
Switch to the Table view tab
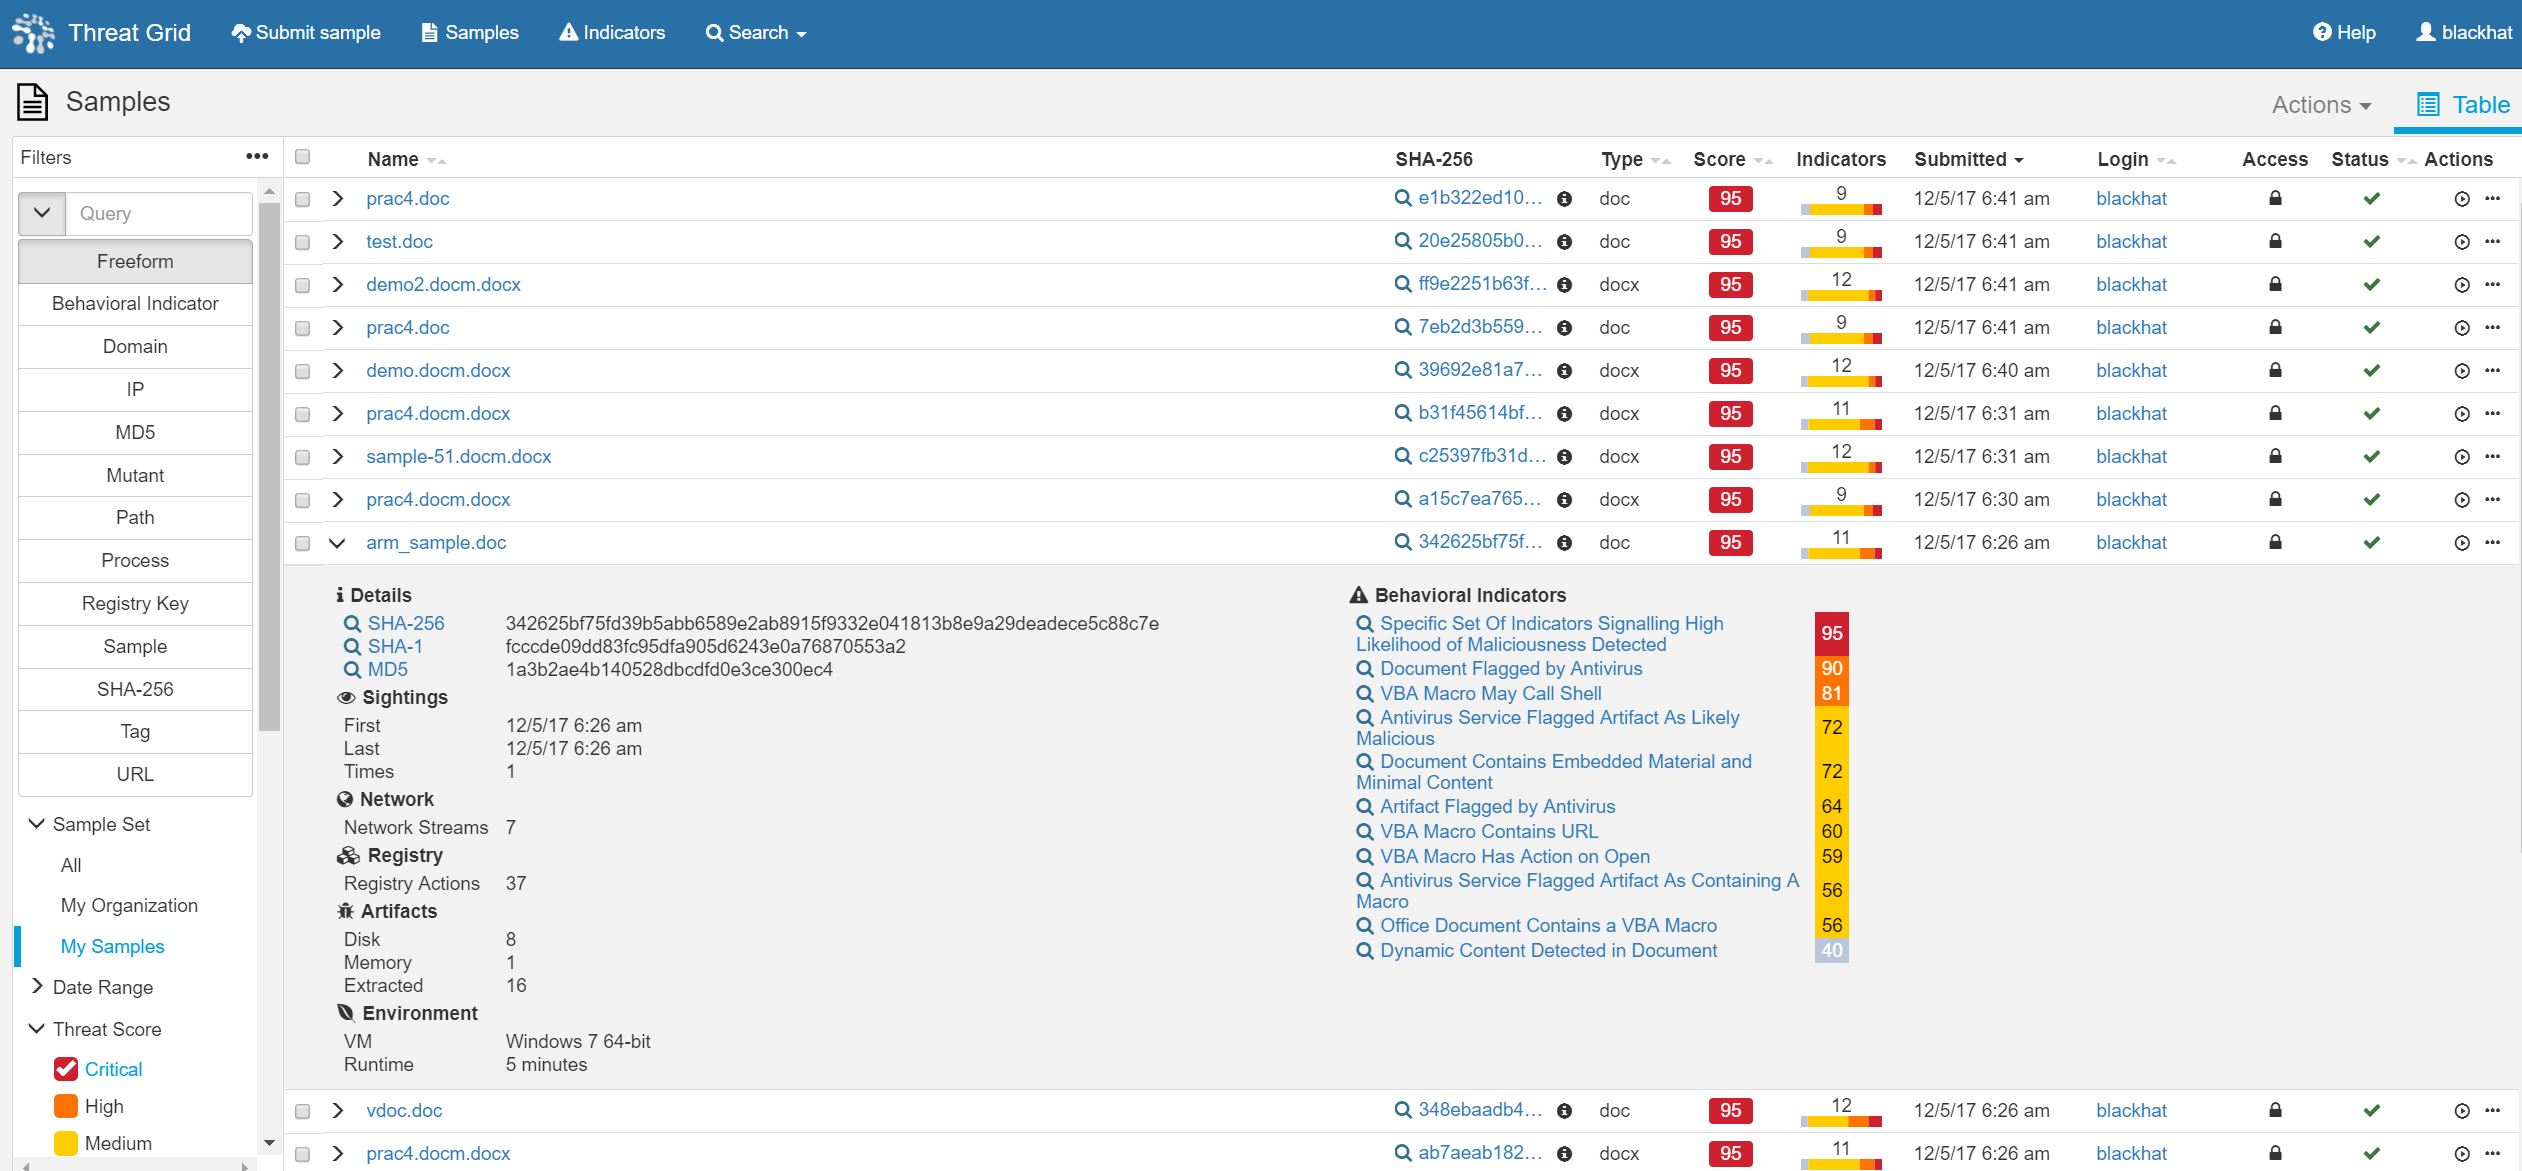coord(2462,105)
